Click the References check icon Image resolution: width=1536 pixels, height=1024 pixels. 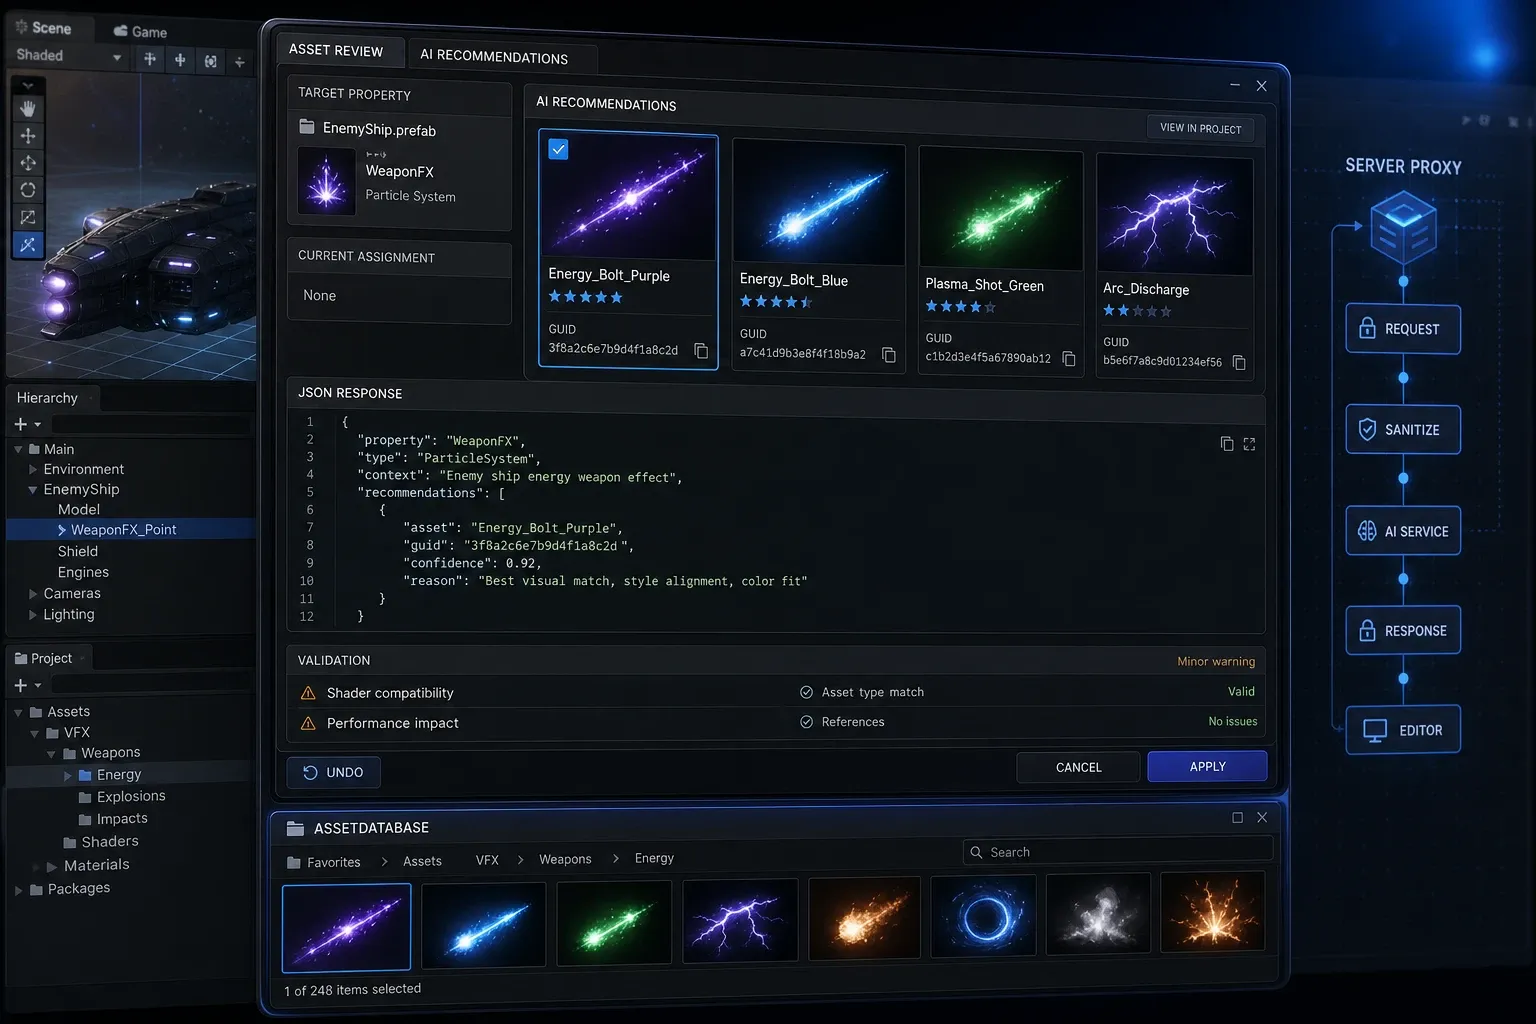806,722
